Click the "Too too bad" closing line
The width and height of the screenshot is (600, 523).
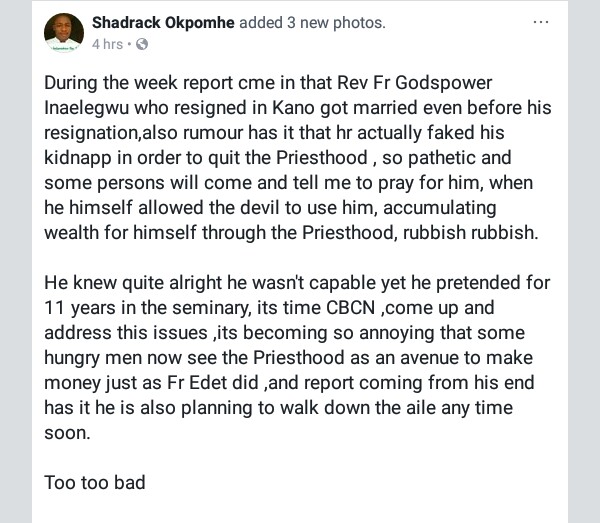(95, 482)
